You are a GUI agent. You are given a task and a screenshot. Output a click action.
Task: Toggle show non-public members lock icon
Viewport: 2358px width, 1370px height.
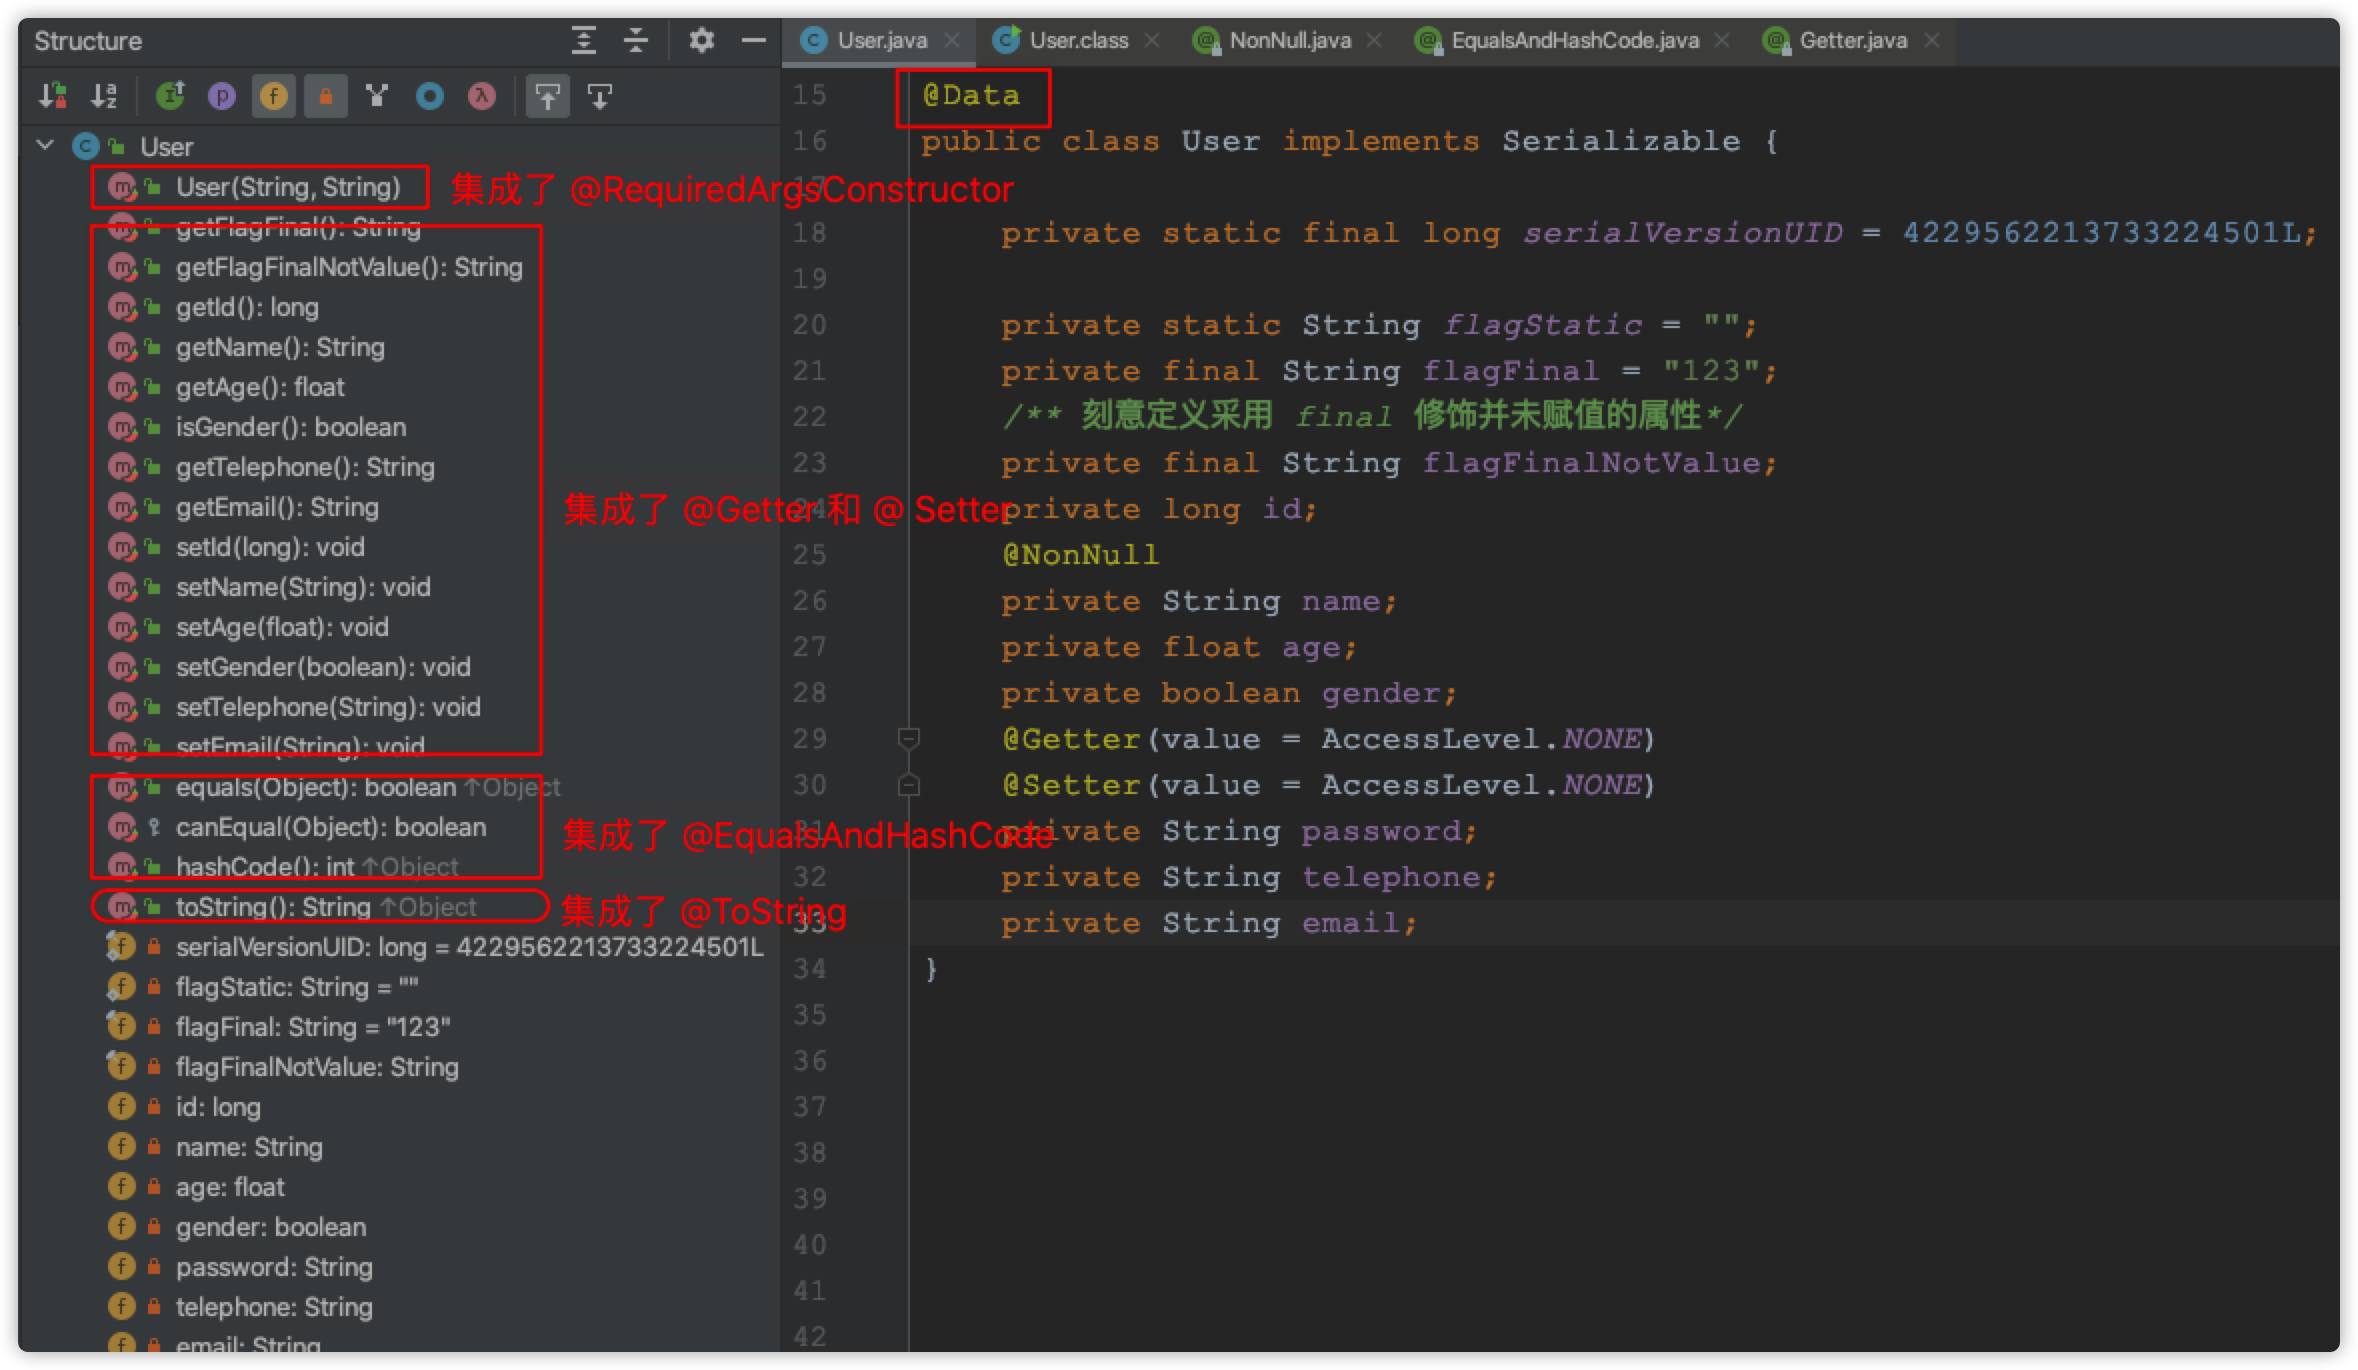tap(326, 96)
